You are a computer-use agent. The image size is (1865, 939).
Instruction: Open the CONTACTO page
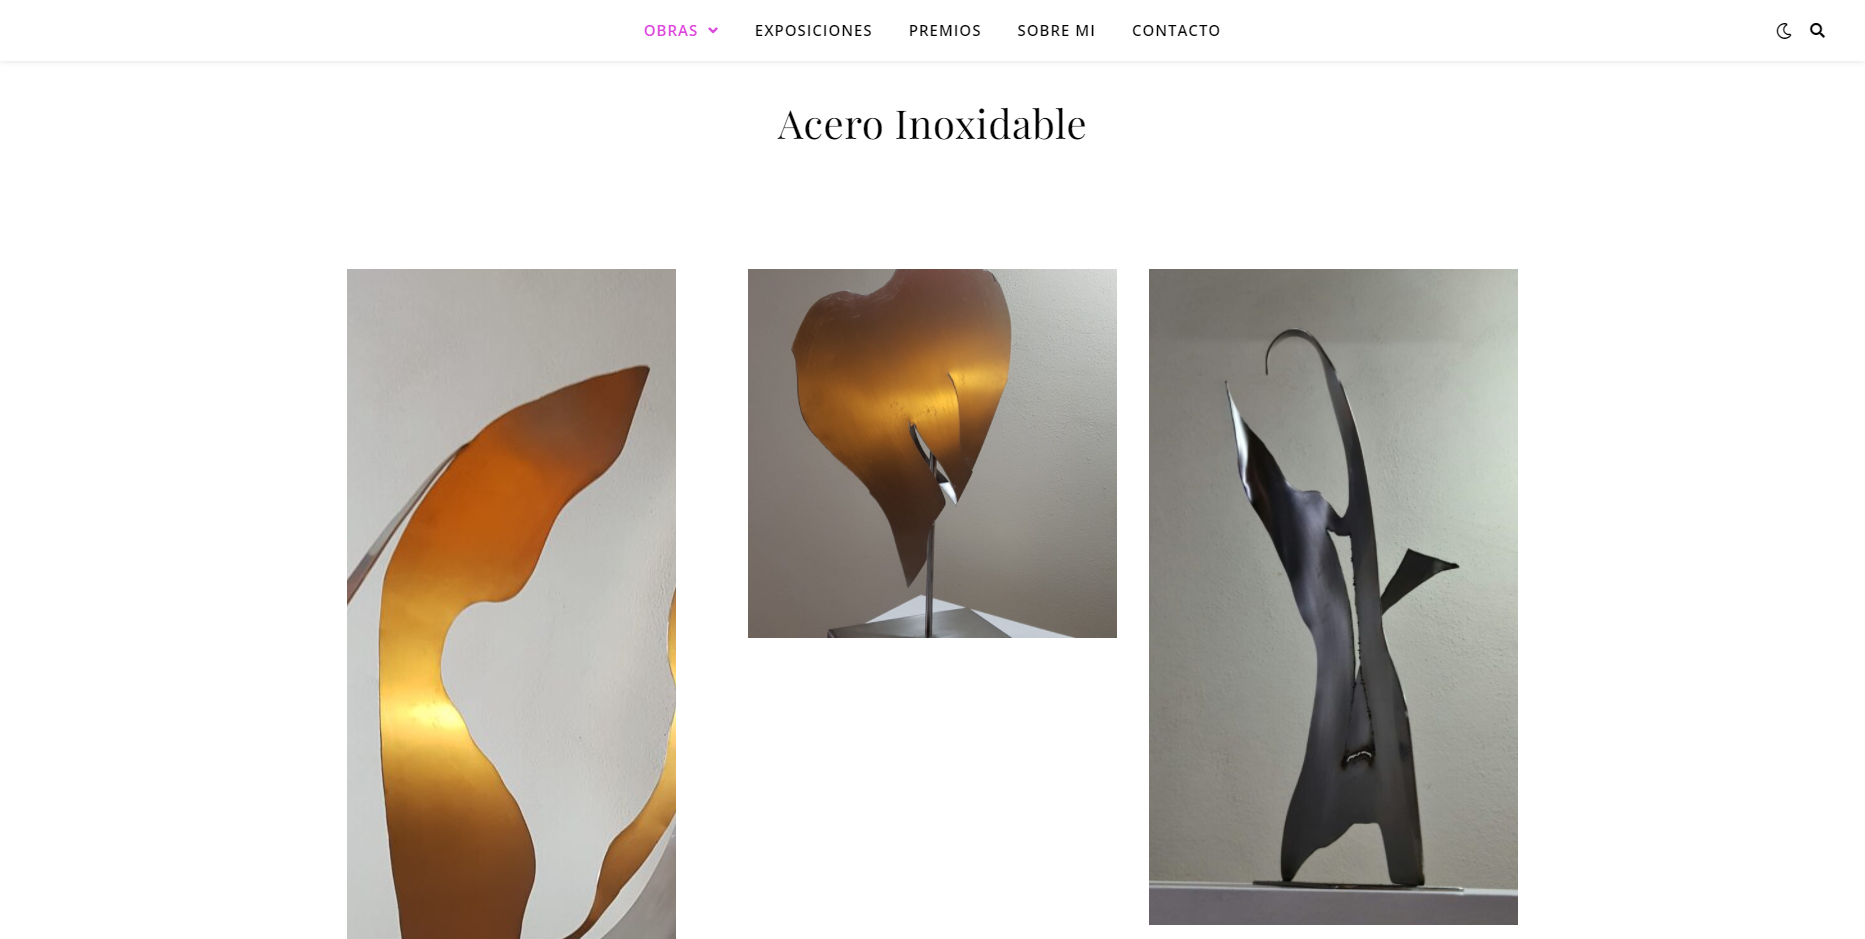coord(1176,31)
